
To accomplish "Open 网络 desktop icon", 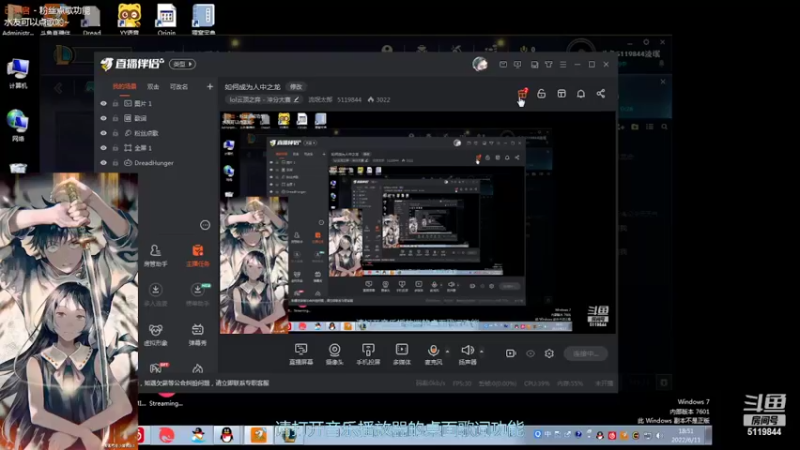I will point(18,126).
